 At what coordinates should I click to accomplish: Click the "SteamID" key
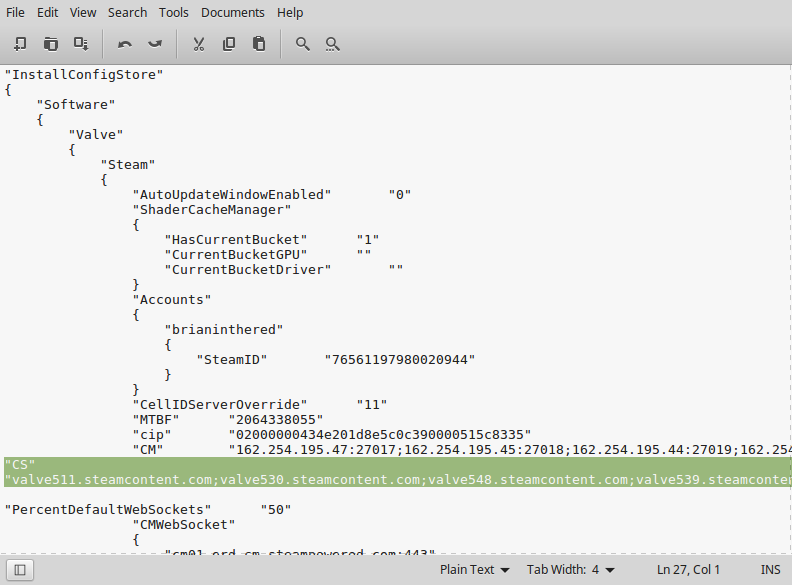pyautogui.click(x=232, y=360)
